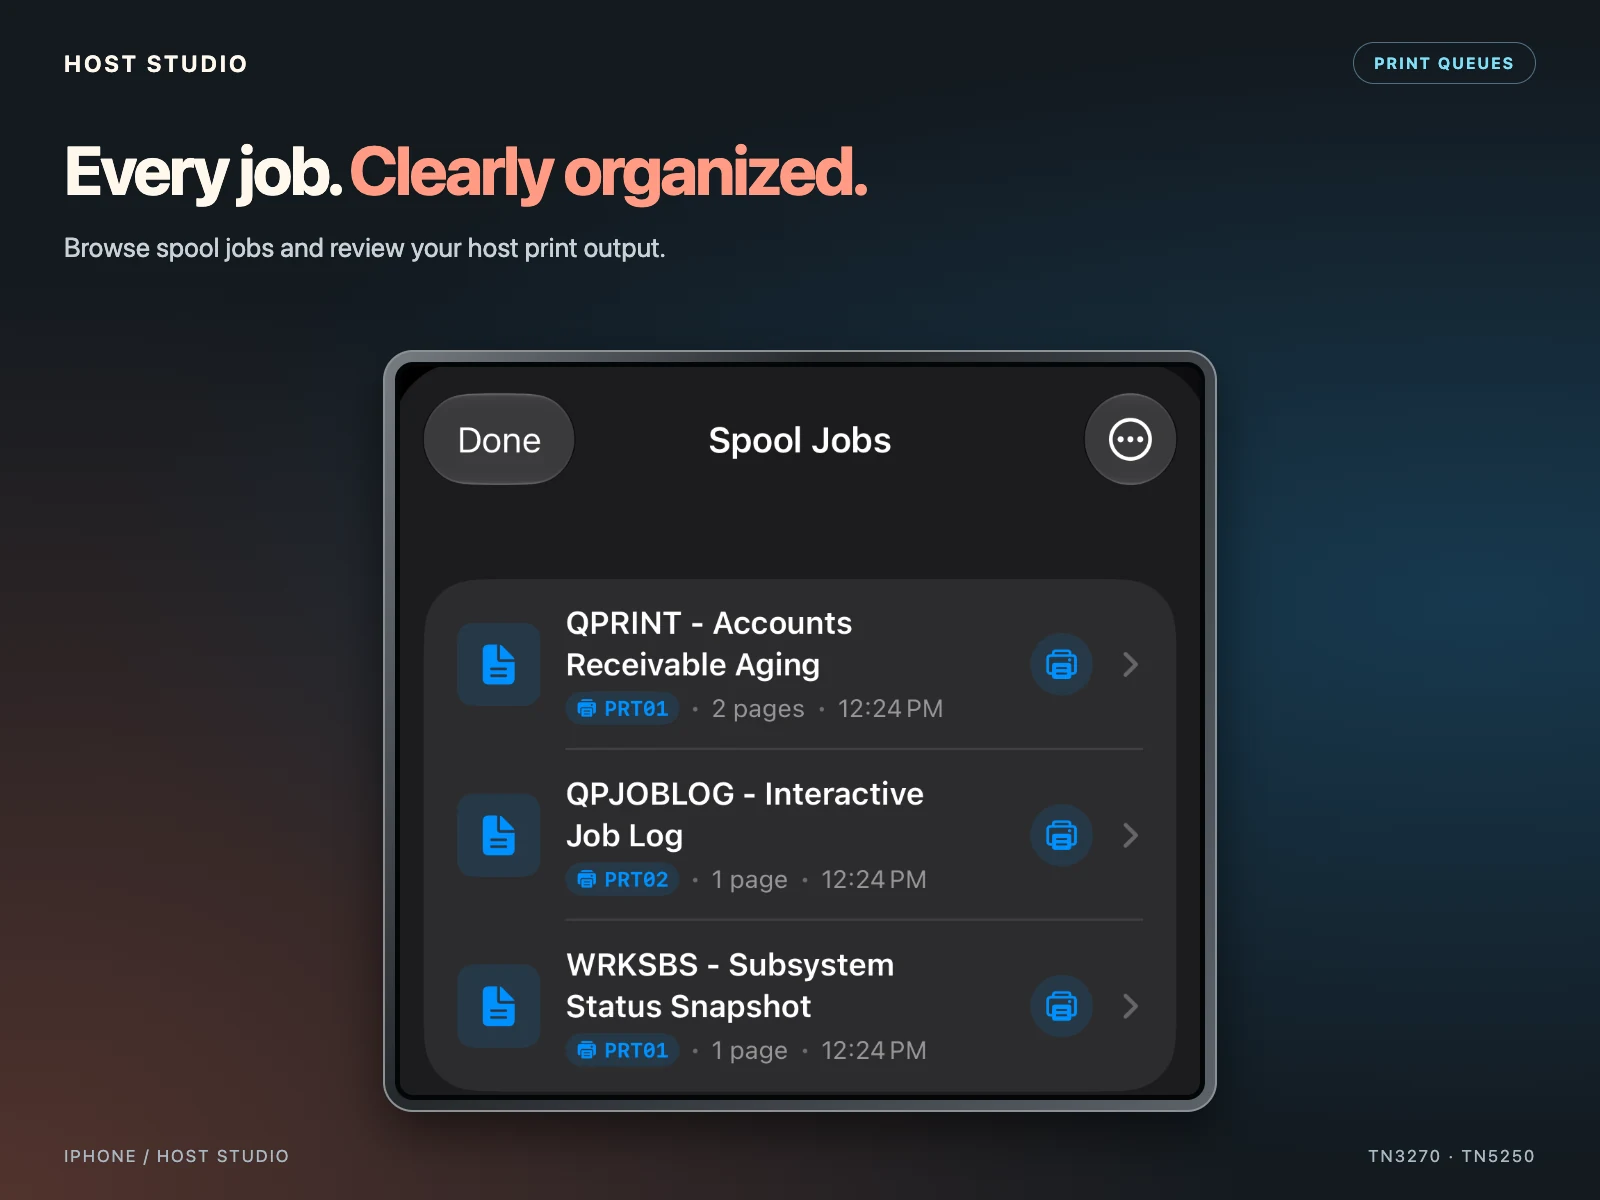Click 'IPHONE / HOST STUDIO' footer text
Viewport: 1600px width, 1200px height.
pyautogui.click(x=176, y=1156)
